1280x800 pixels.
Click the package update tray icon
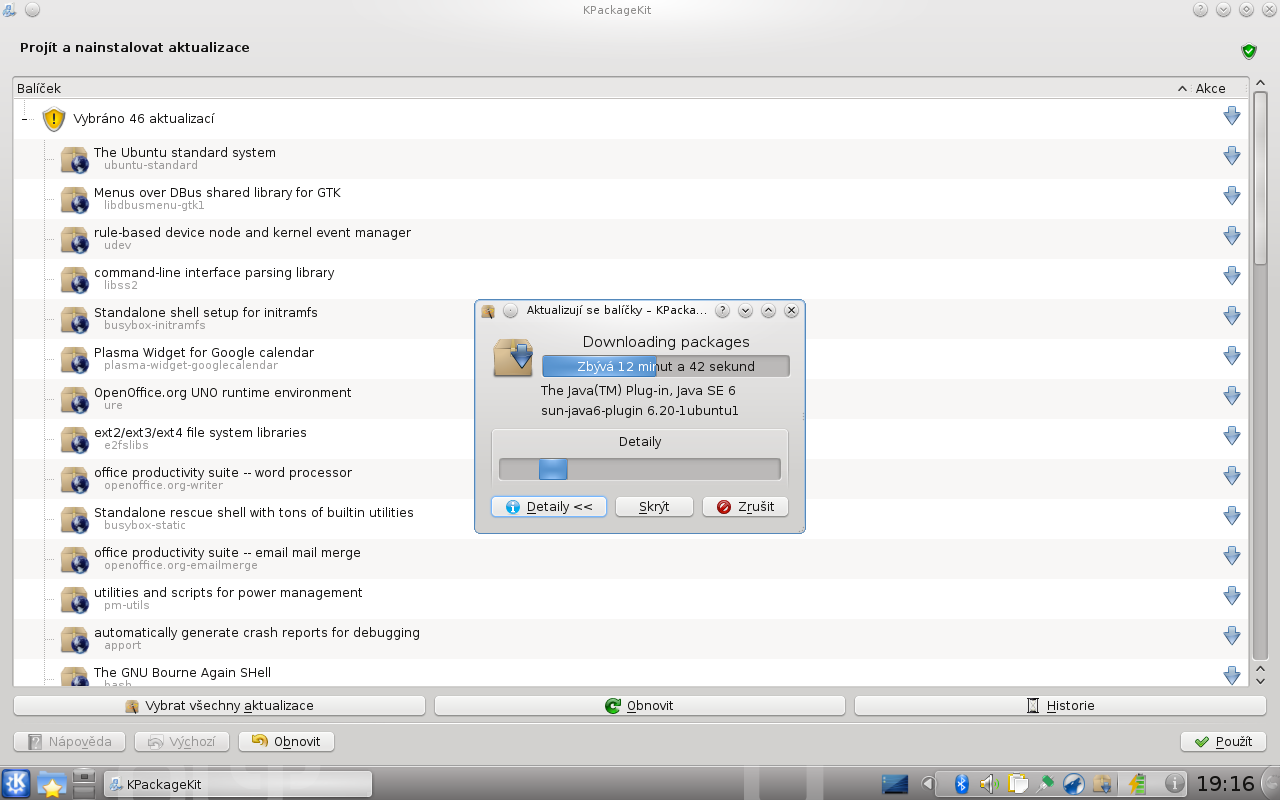click(1102, 784)
